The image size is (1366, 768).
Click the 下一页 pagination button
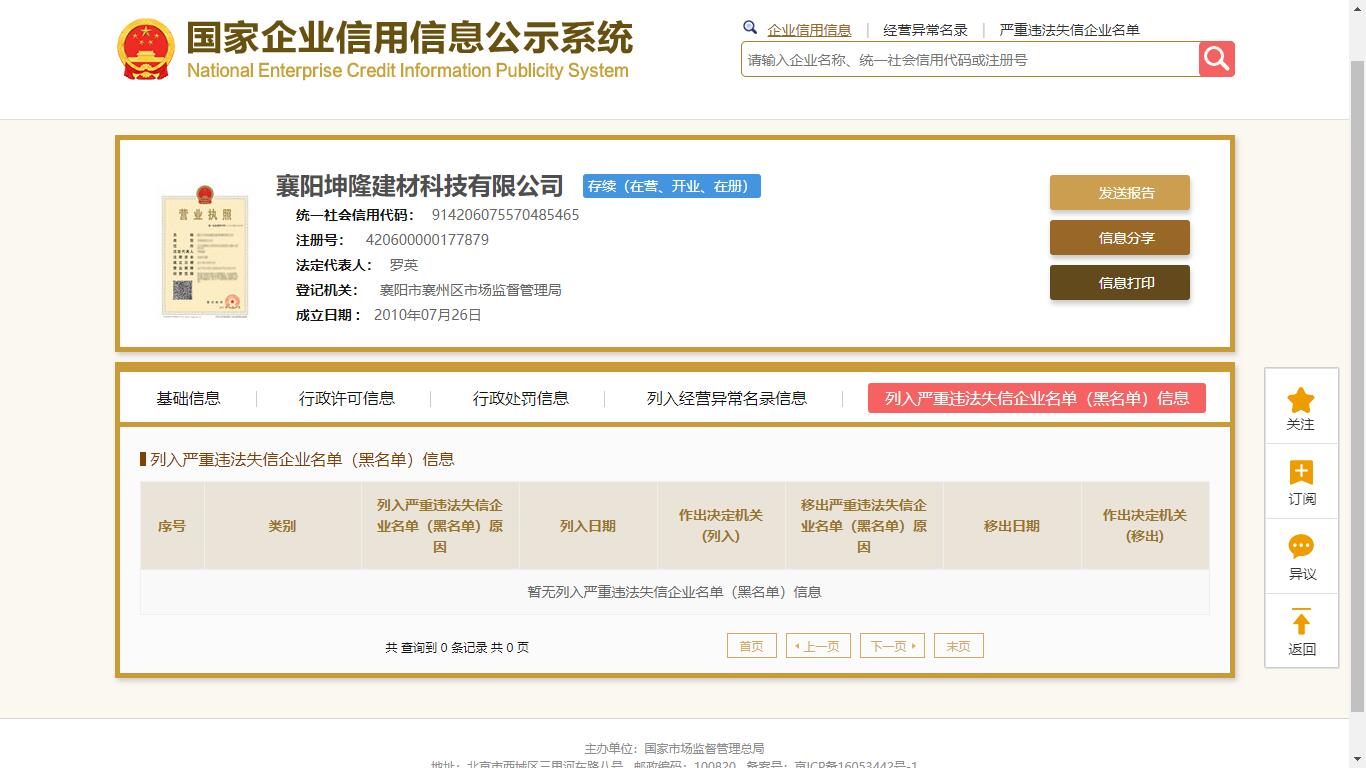[x=892, y=646]
